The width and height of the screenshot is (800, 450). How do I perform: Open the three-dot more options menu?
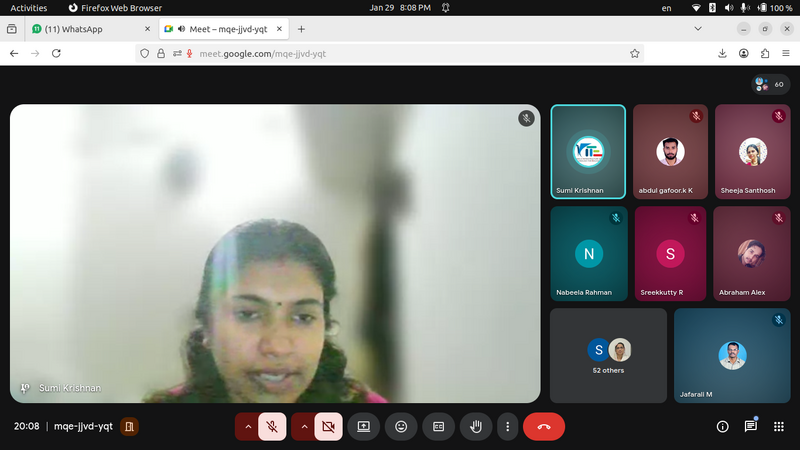pos(508,427)
